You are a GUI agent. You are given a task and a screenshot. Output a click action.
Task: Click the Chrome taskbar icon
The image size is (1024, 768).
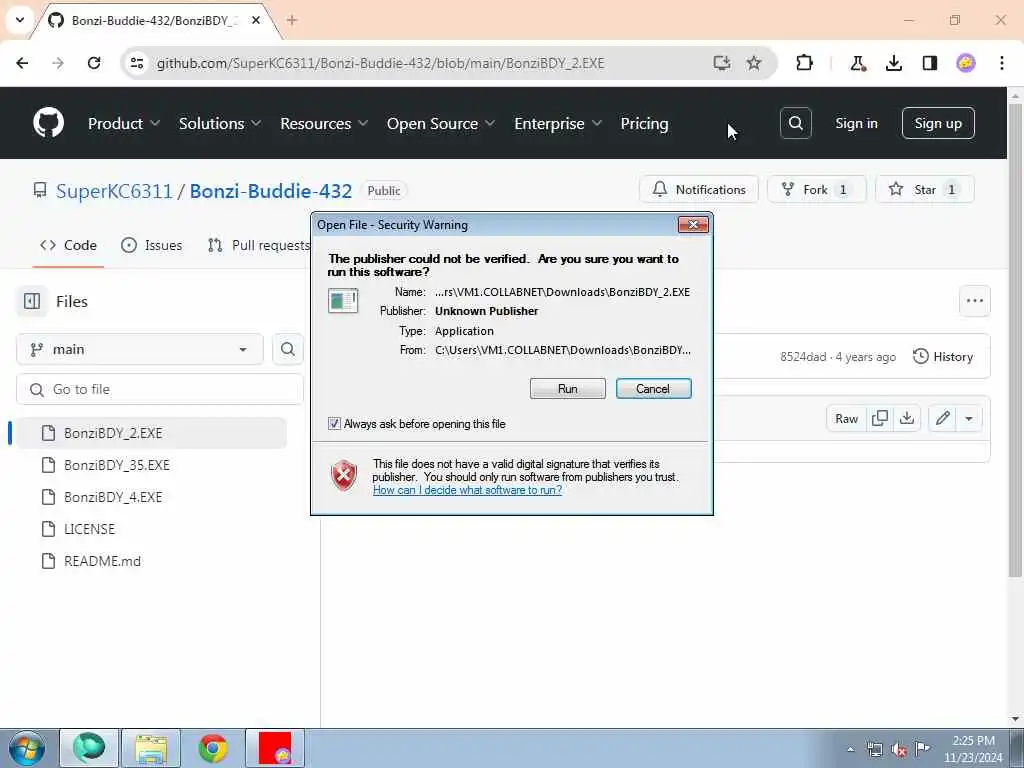[x=213, y=748]
